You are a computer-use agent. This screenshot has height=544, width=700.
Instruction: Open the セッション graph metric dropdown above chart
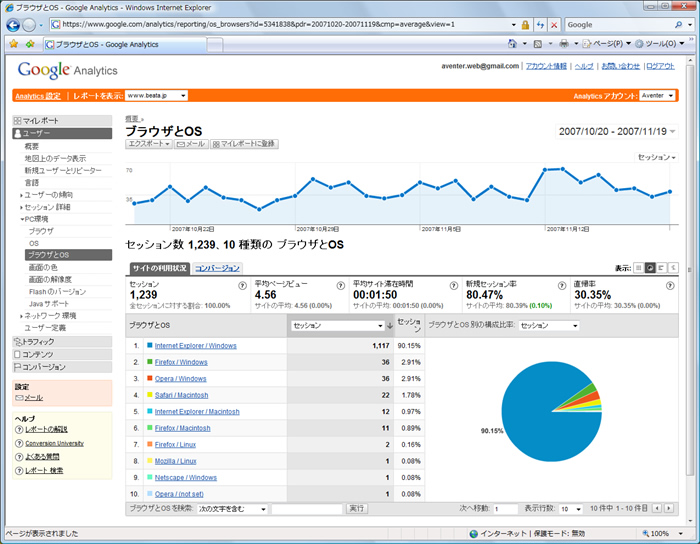click(656, 157)
